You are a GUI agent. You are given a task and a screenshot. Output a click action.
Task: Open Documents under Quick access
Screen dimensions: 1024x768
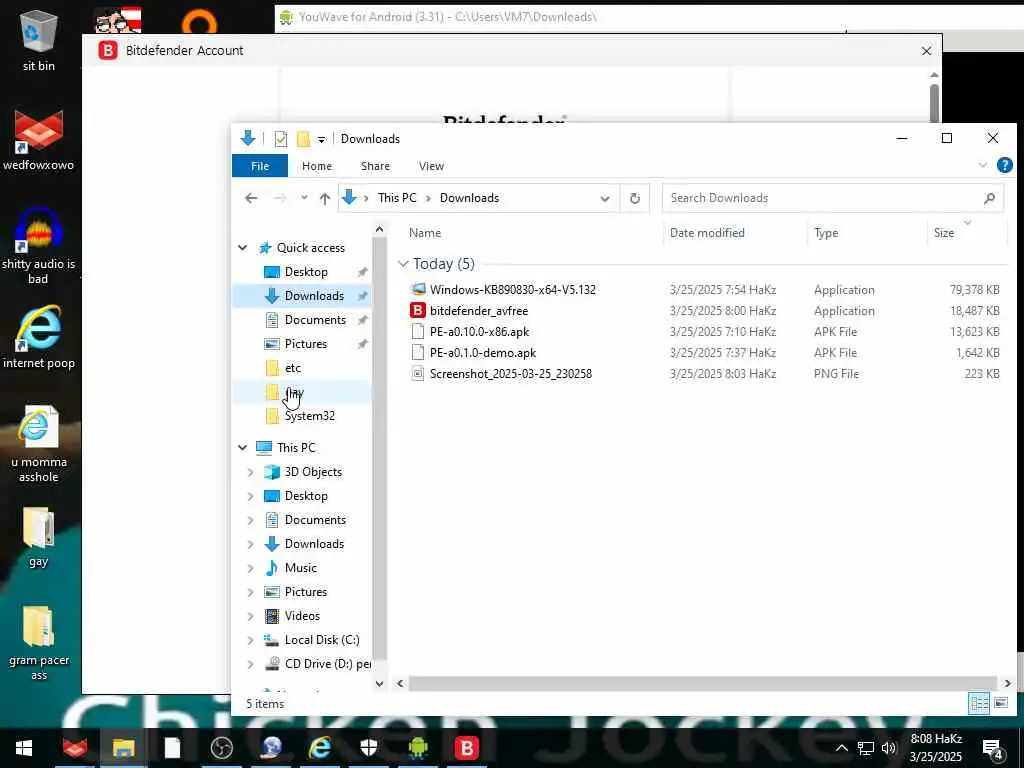(x=315, y=320)
